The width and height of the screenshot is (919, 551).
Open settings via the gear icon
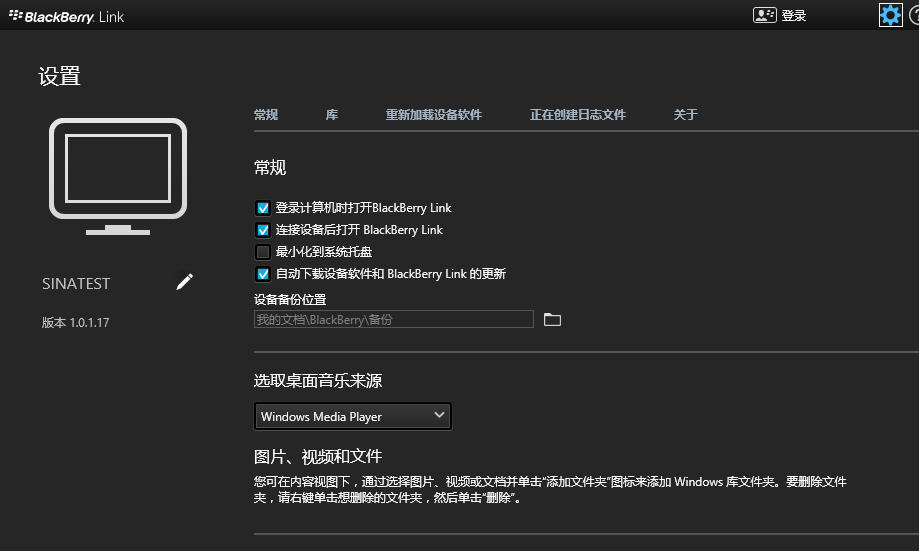pyautogui.click(x=890, y=15)
